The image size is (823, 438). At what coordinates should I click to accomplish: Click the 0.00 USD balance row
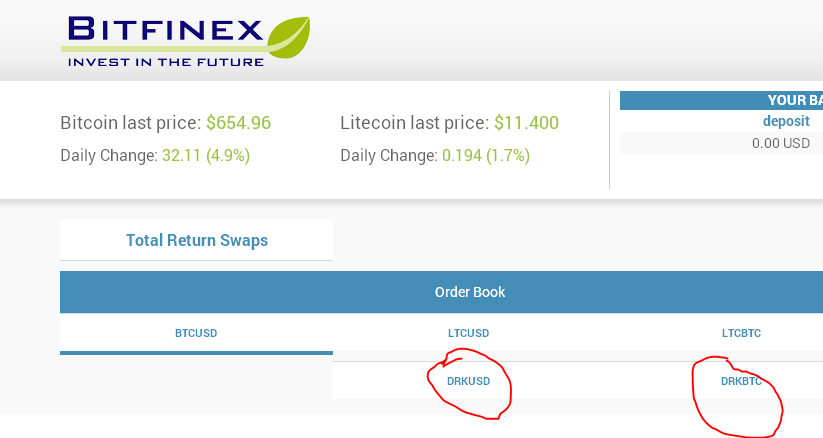coord(780,143)
